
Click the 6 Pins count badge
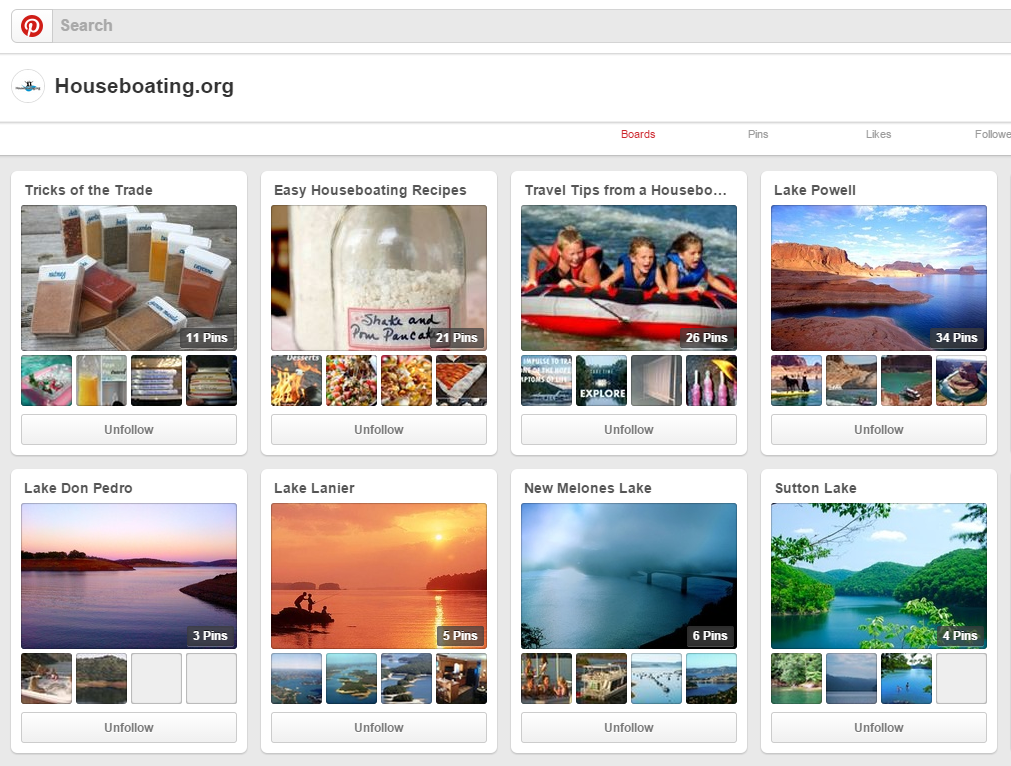709,635
